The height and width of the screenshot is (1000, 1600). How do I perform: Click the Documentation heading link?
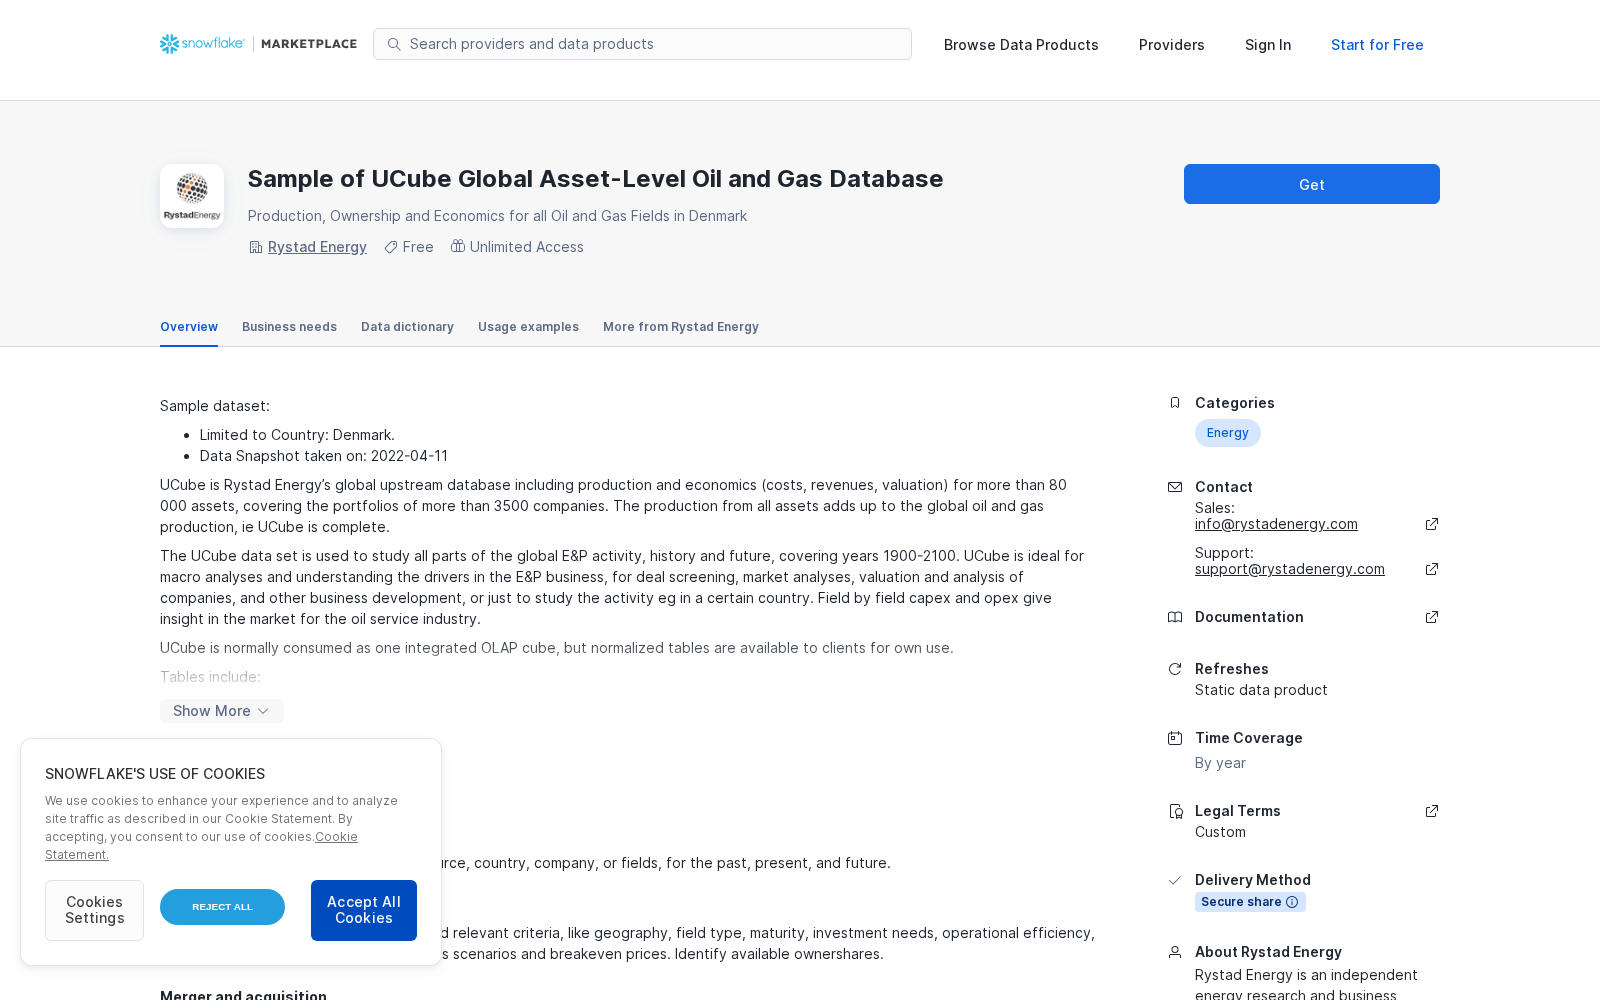pos(1249,617)
